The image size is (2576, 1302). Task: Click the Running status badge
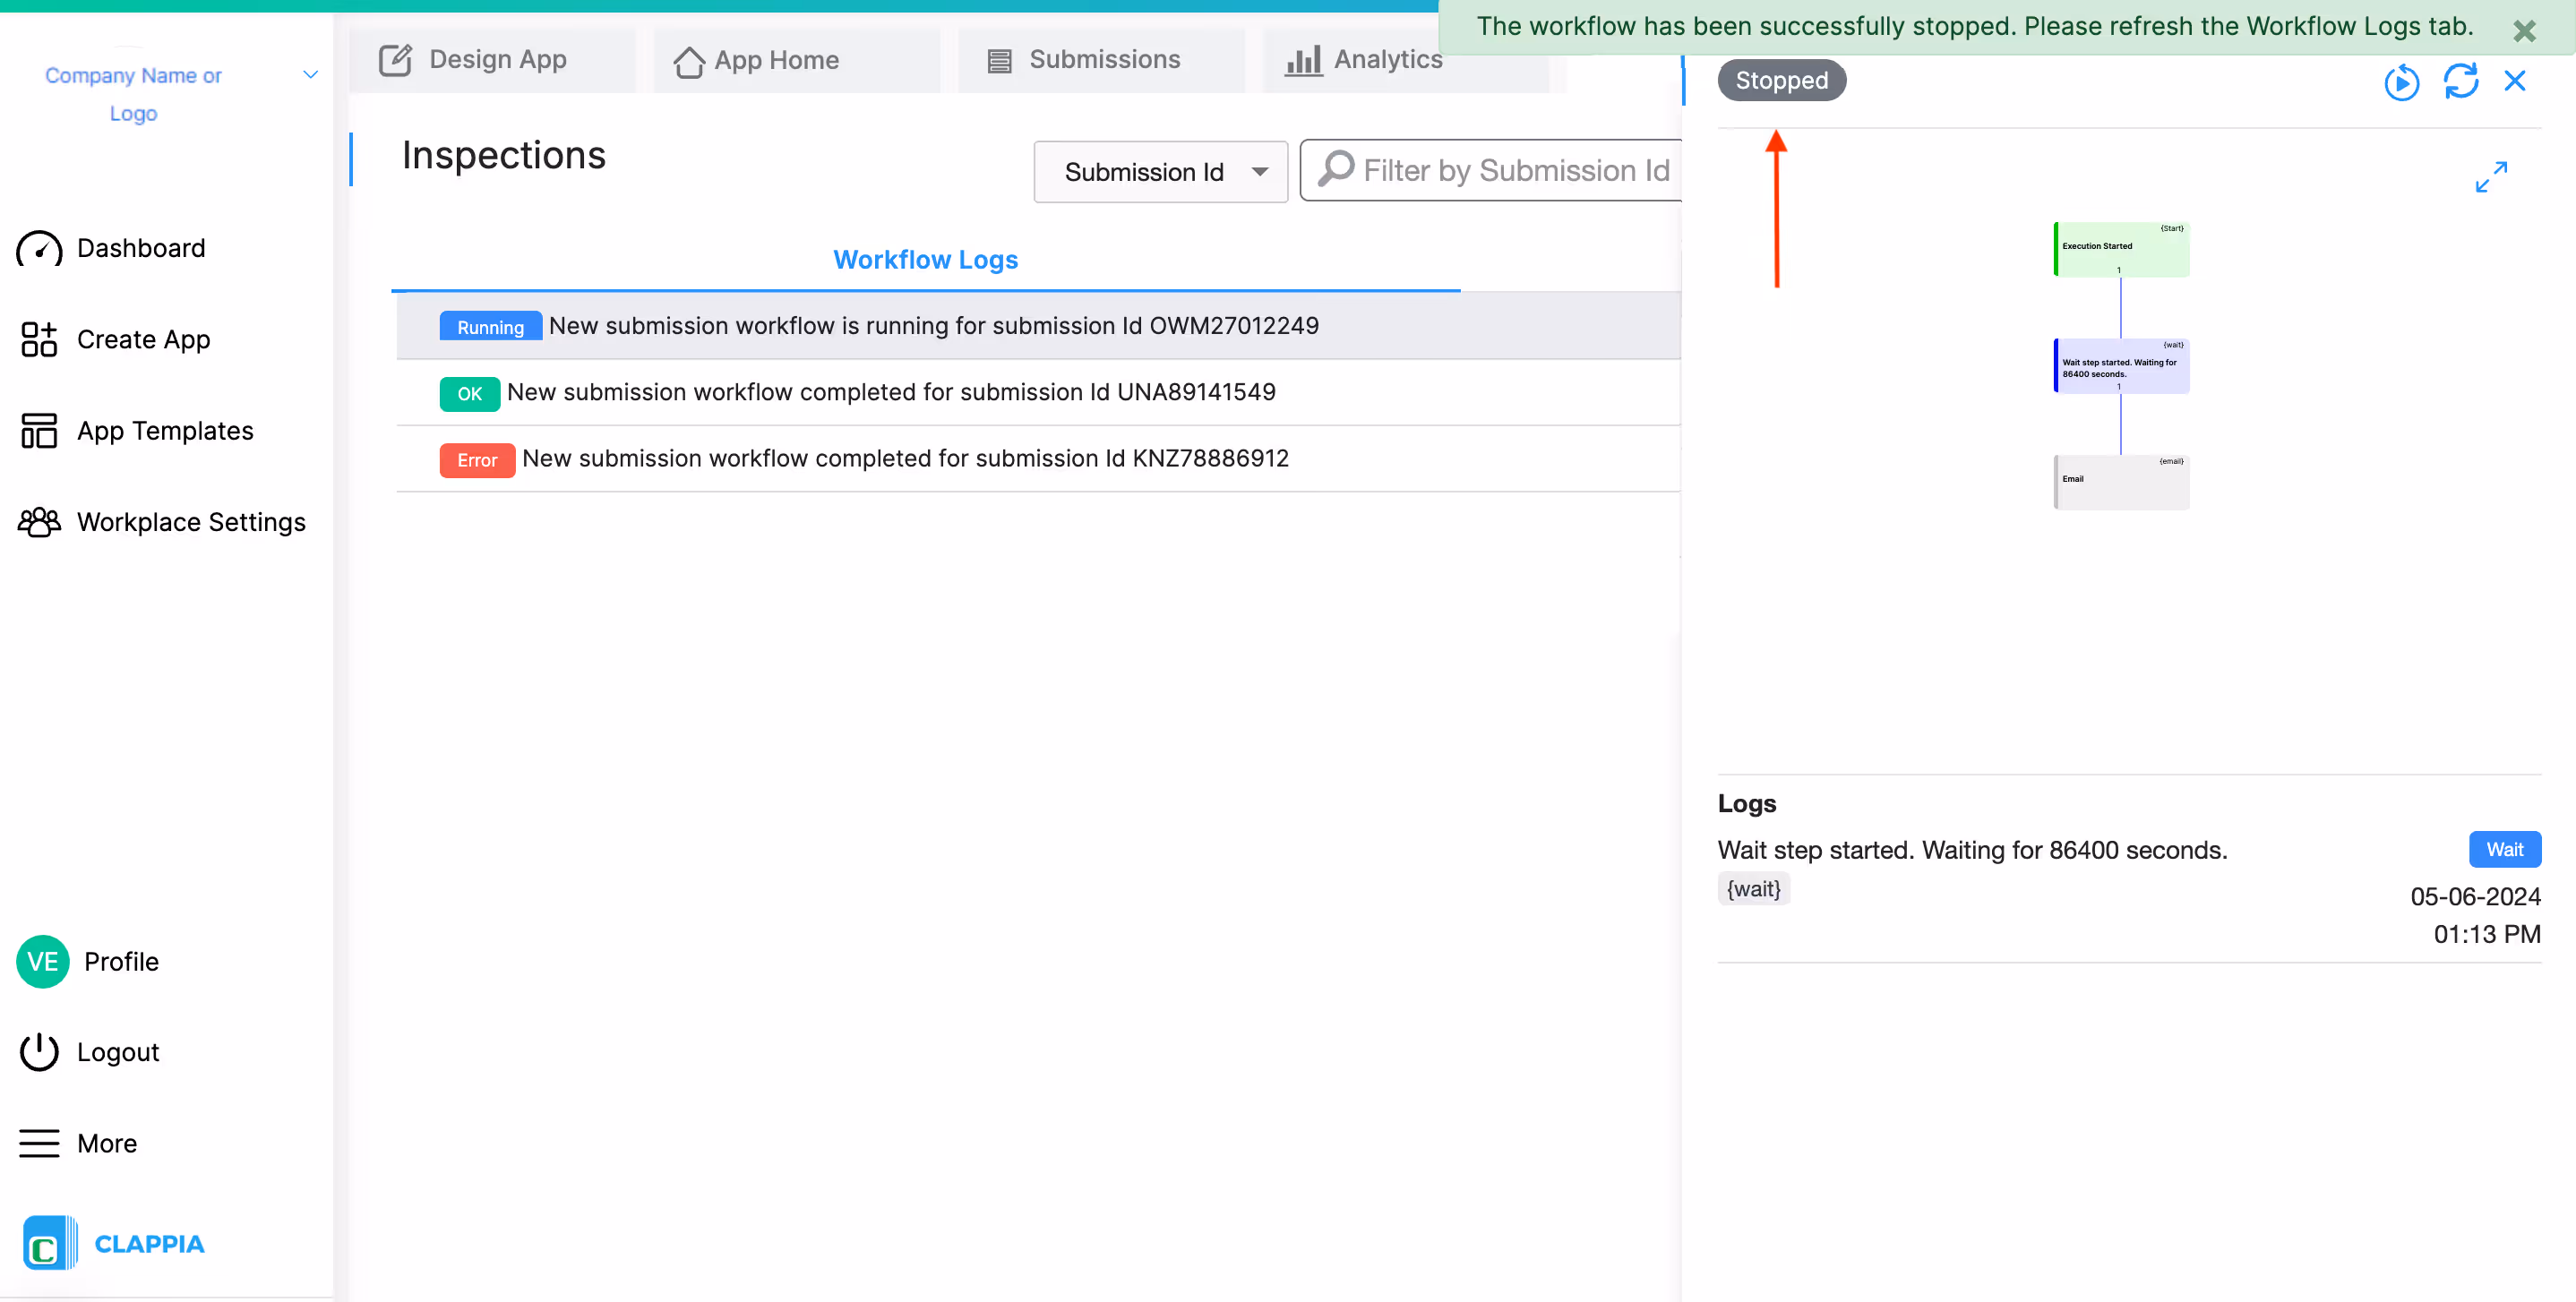[x=490, y=326]
